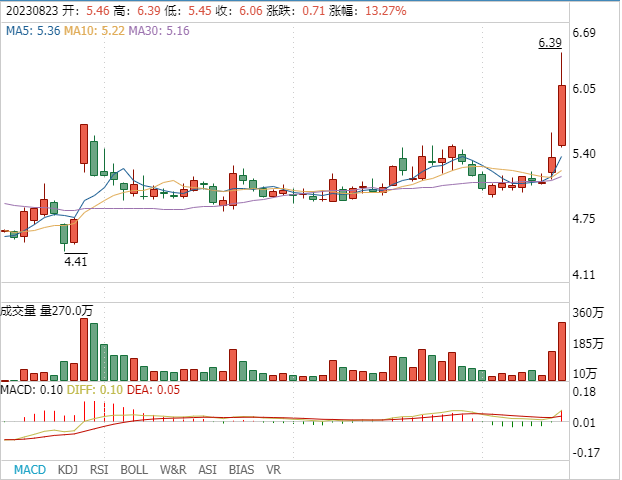Switch to the MACD indicator tab

(x=30, y=470)
